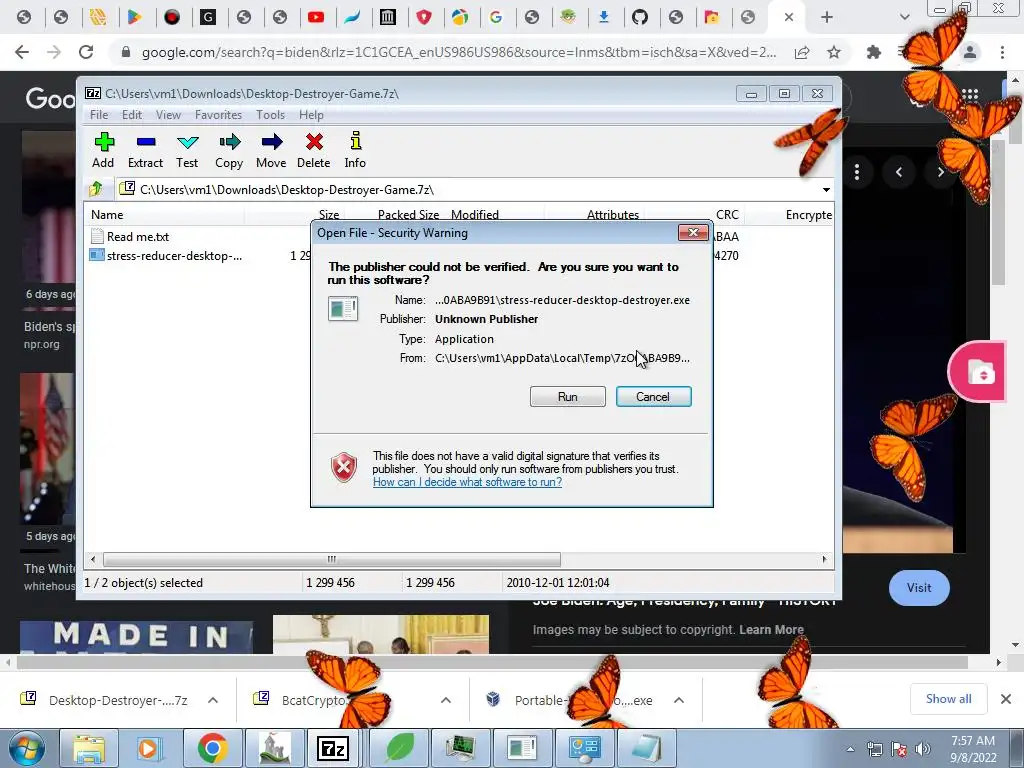Open the Favorites menu in 7-Zip
The image size is (1024, 768).
click(218, 115)
